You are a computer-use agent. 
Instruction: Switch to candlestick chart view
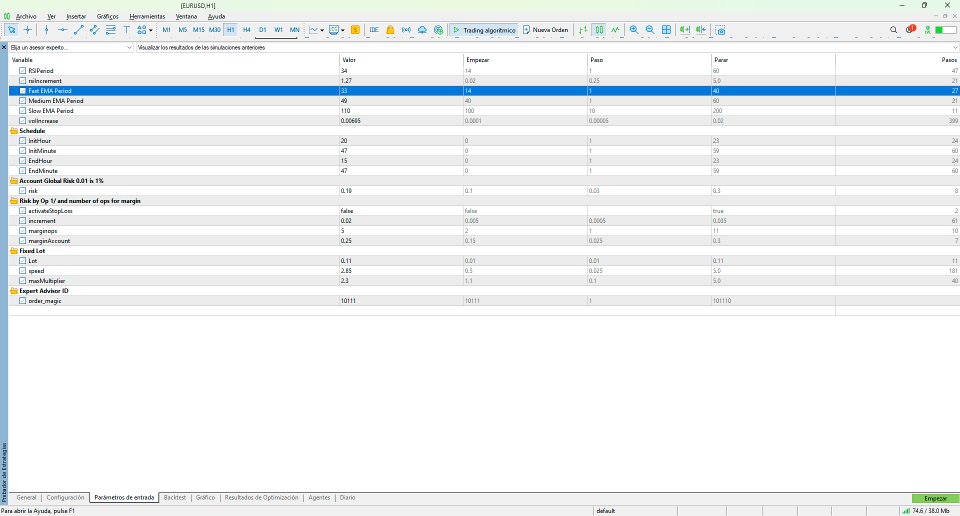tap(599, 29)
